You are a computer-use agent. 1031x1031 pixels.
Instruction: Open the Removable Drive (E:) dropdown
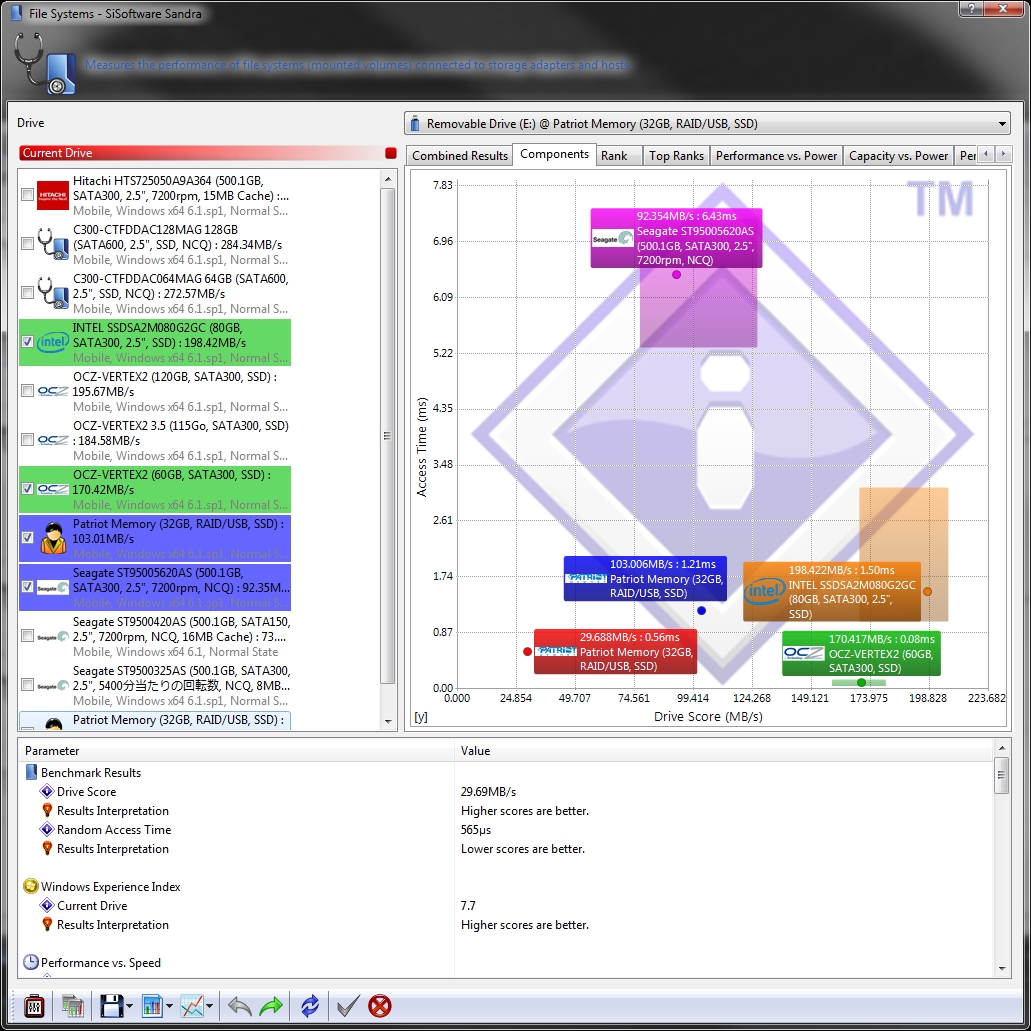click(x=707, y=124)
